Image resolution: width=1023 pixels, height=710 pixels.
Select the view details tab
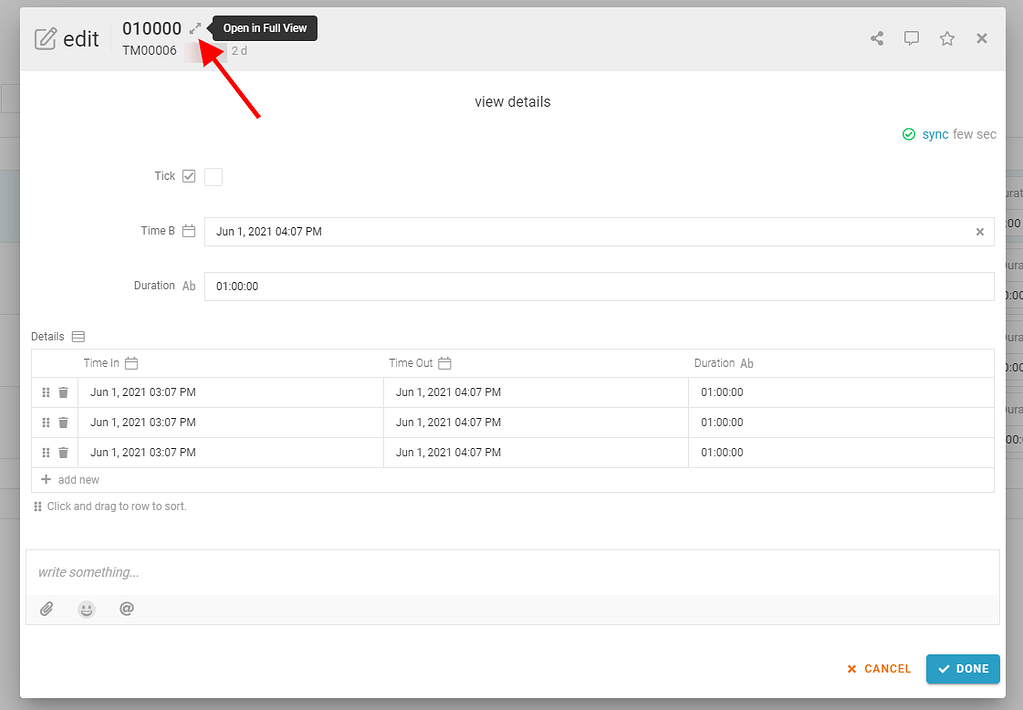(x=512, y=101)
